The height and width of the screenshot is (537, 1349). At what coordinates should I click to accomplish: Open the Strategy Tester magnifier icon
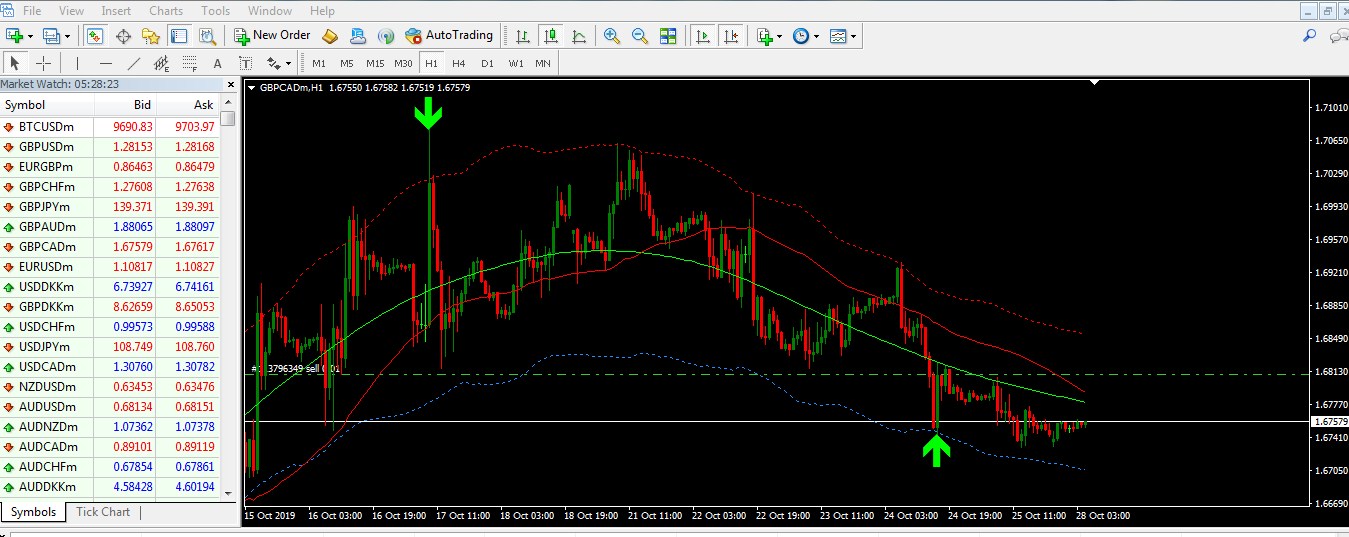[207, 36]
